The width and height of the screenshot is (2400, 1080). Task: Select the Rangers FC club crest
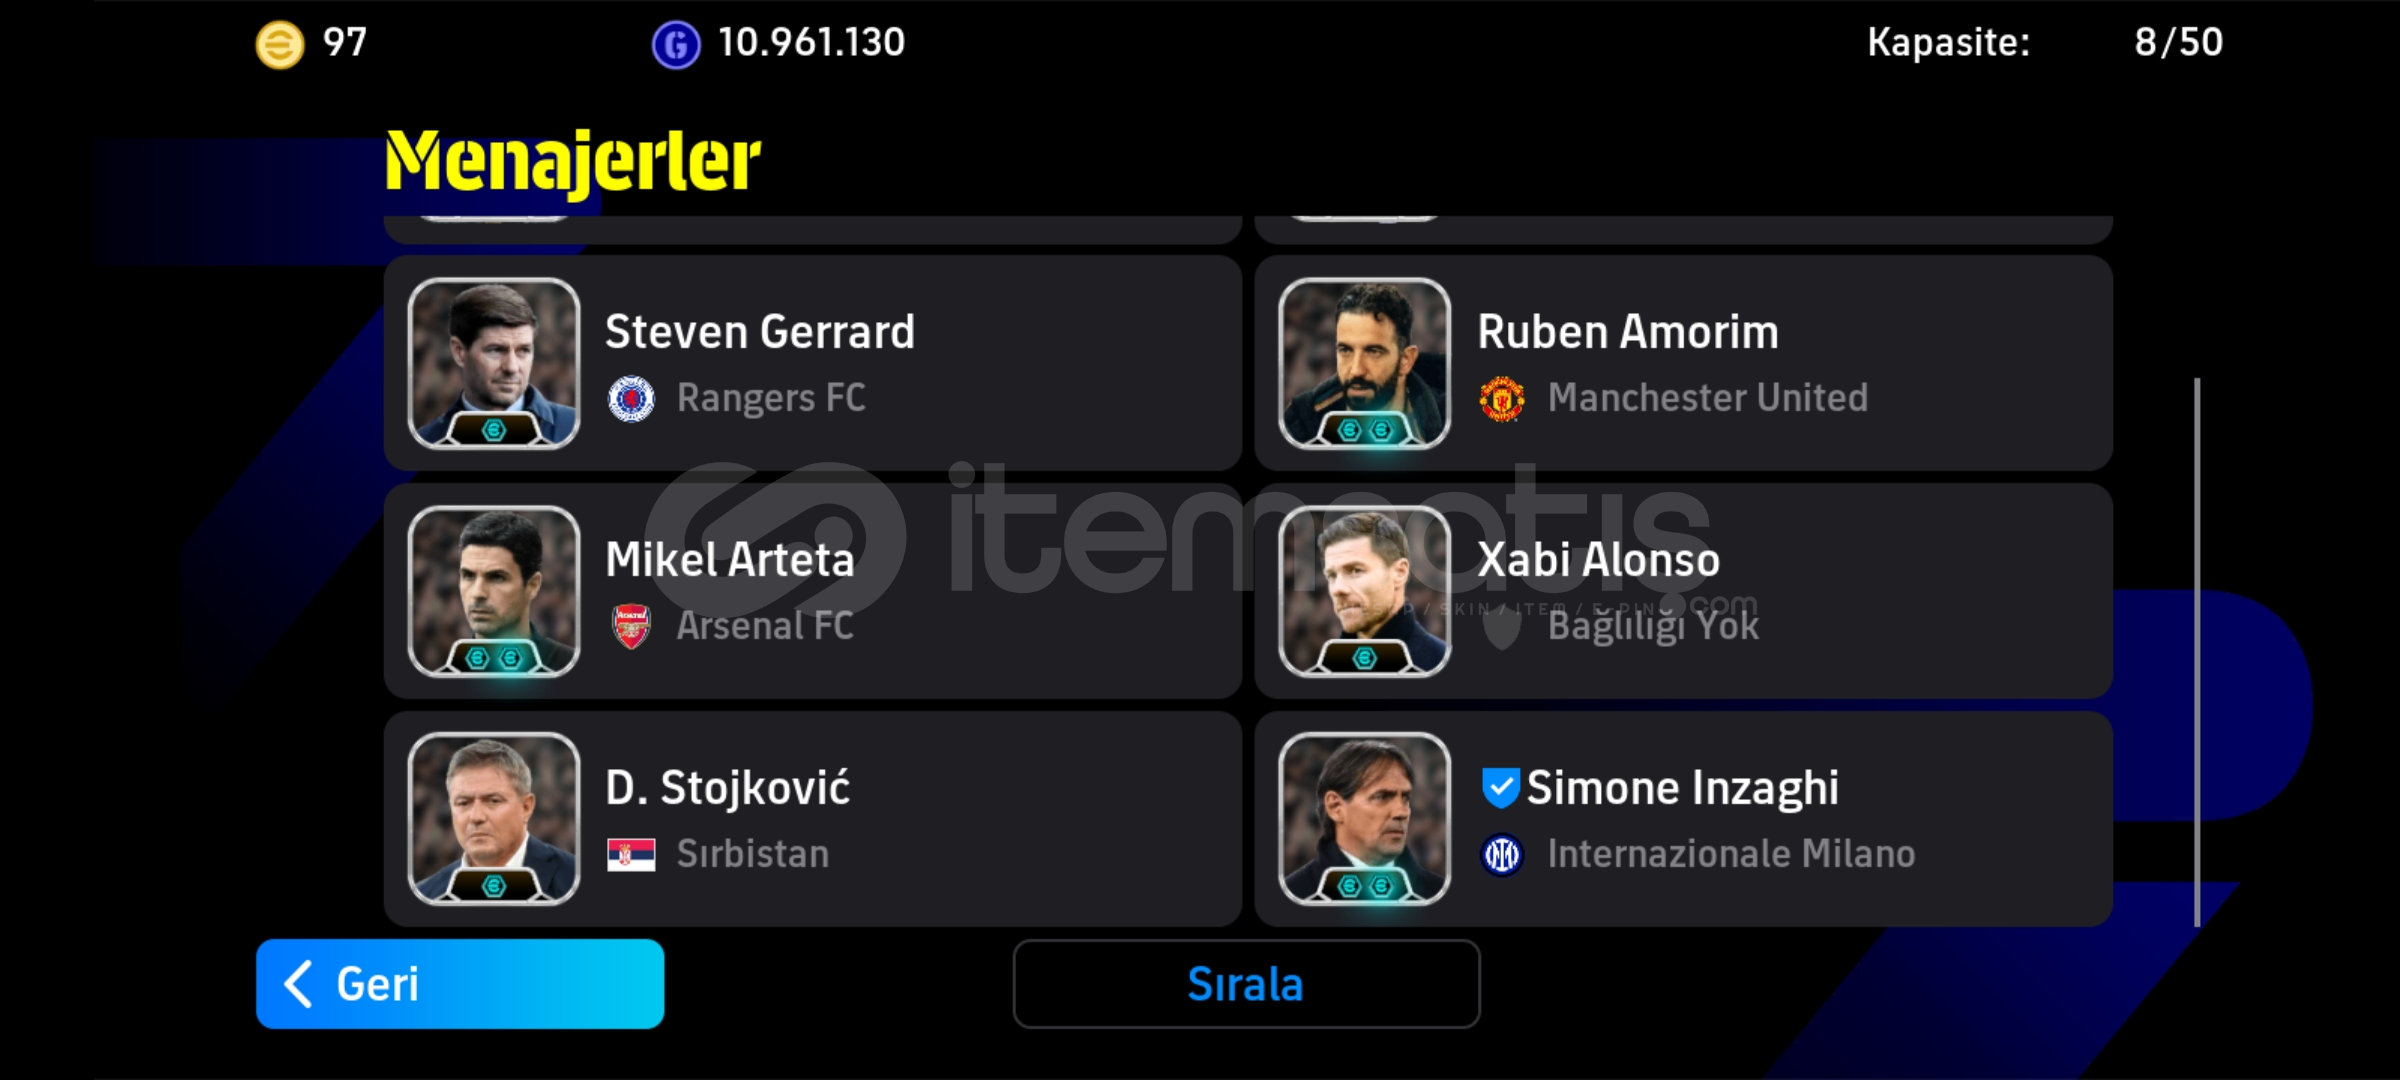click(x=631, y=398)
